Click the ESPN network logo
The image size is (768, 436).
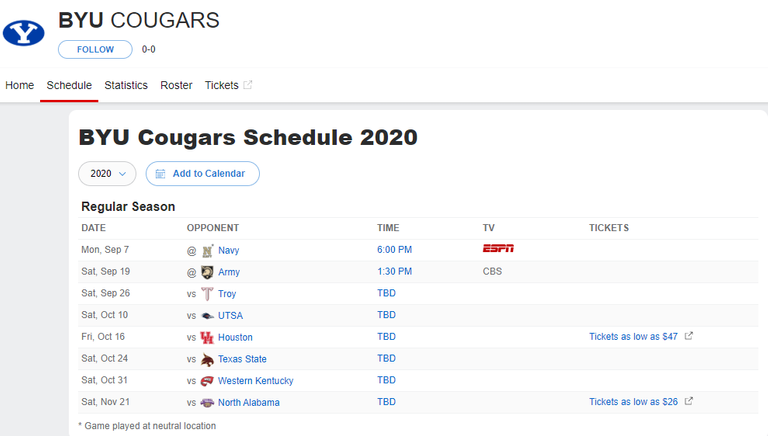[x=498, y=248]
